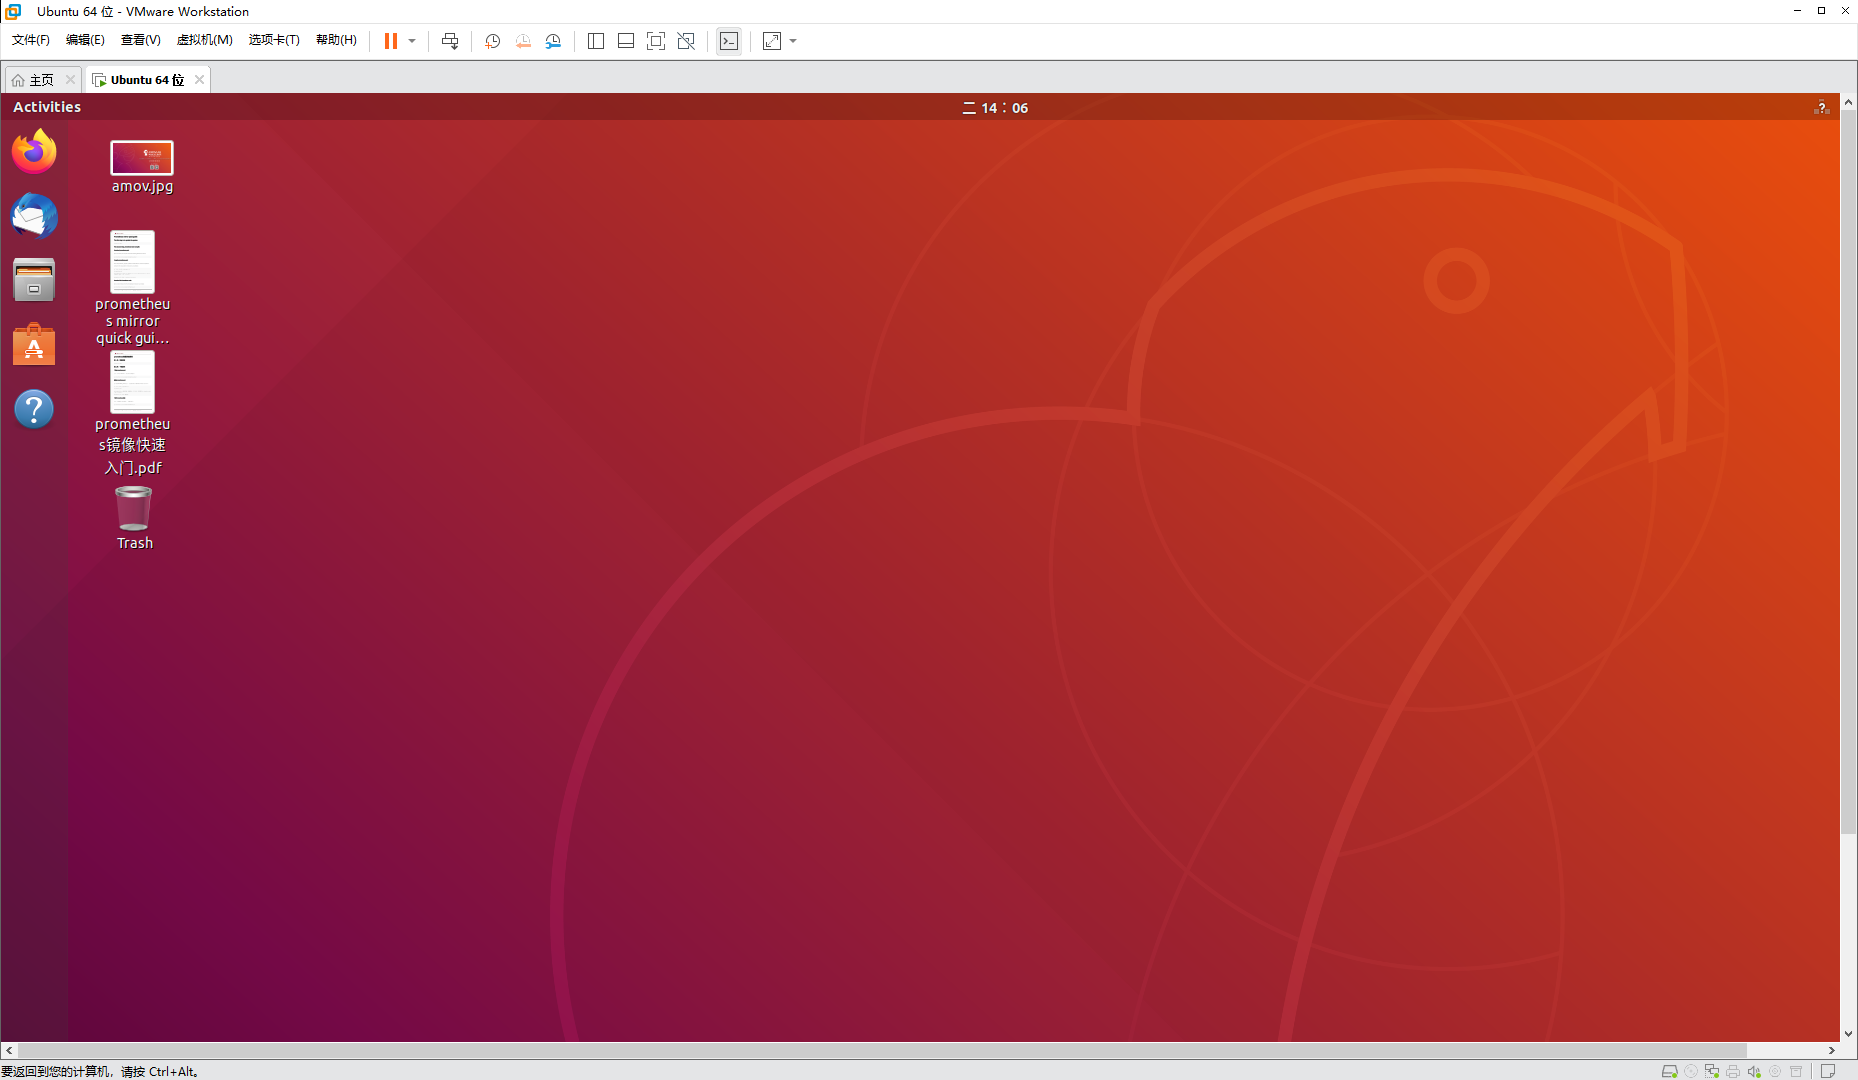Toggle the console view button
The image size is (1858, 1080).
click(x=729, y=41)
